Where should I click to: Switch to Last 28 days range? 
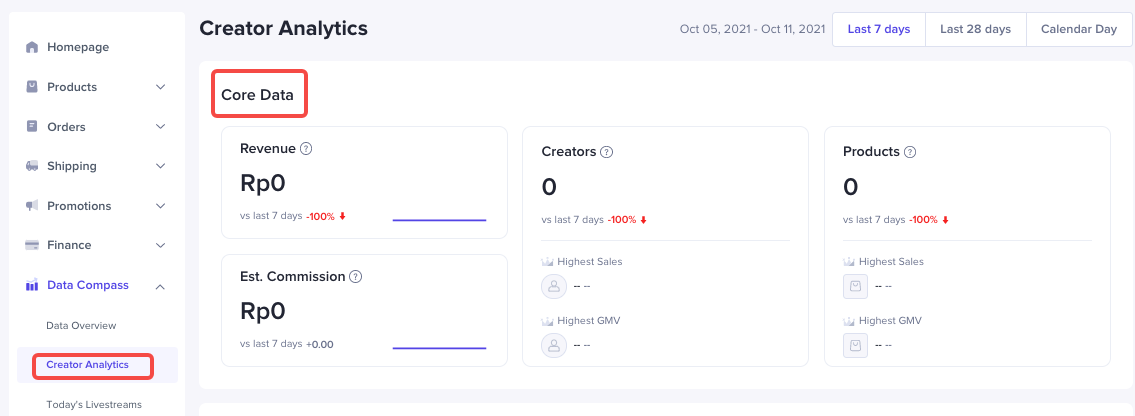(x=975, y=29)
